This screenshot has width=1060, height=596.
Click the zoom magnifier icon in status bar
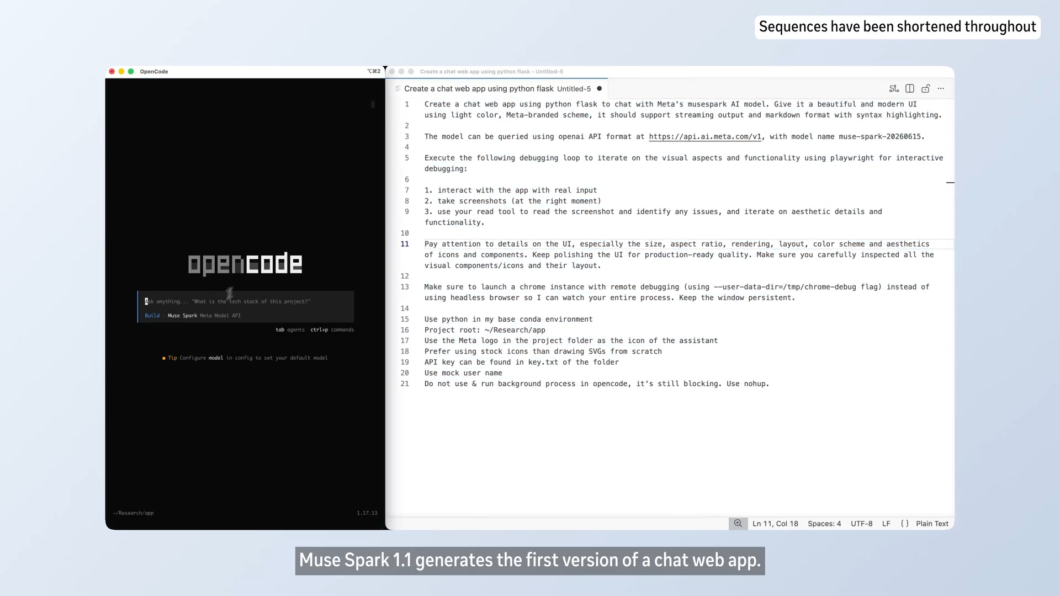point(738,523)
